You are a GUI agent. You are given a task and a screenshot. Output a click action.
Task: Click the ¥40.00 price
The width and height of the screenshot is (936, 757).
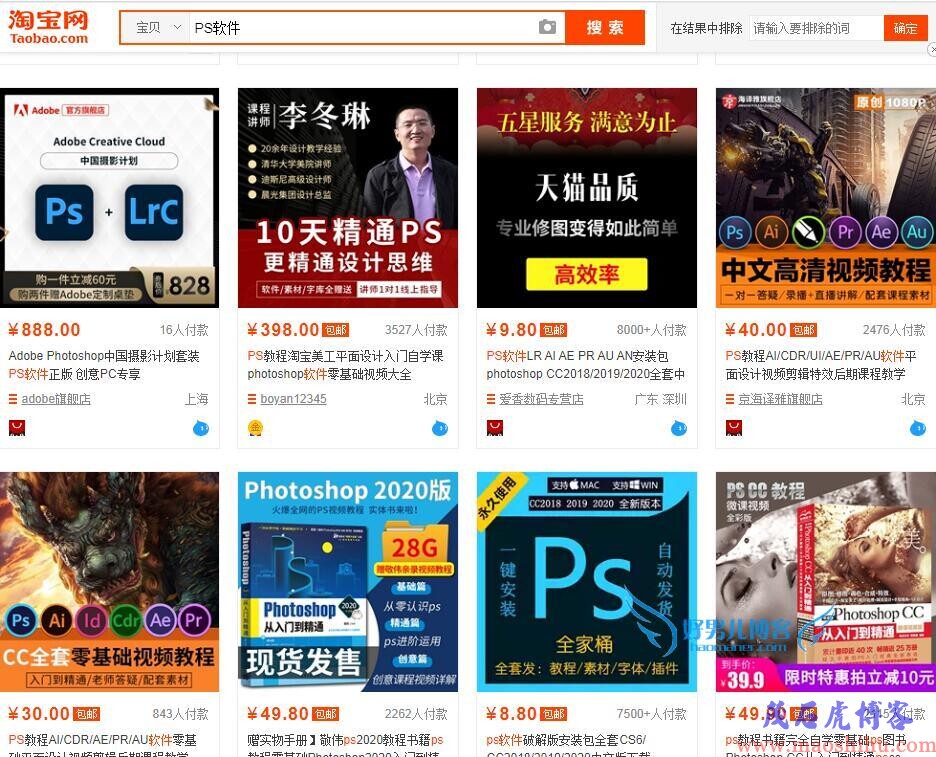(755, 330)
